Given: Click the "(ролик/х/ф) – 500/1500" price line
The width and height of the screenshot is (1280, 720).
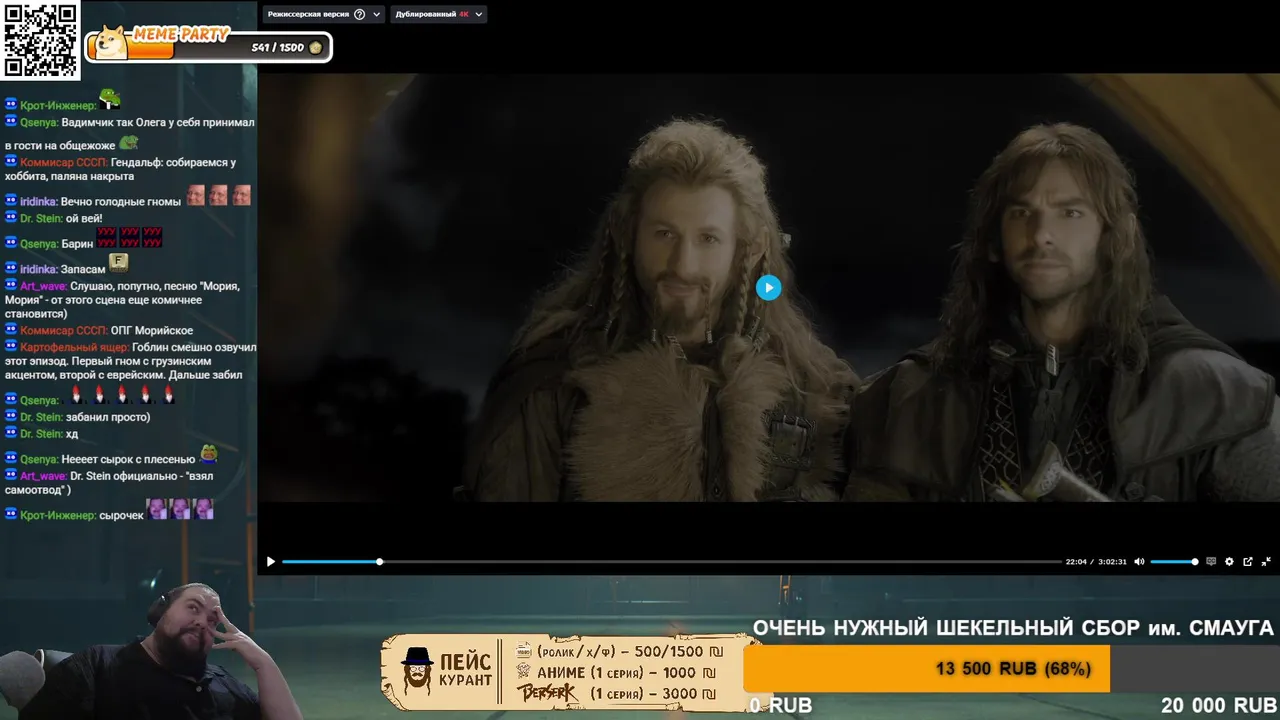Looking at the screenshot, I should [617, 651].
